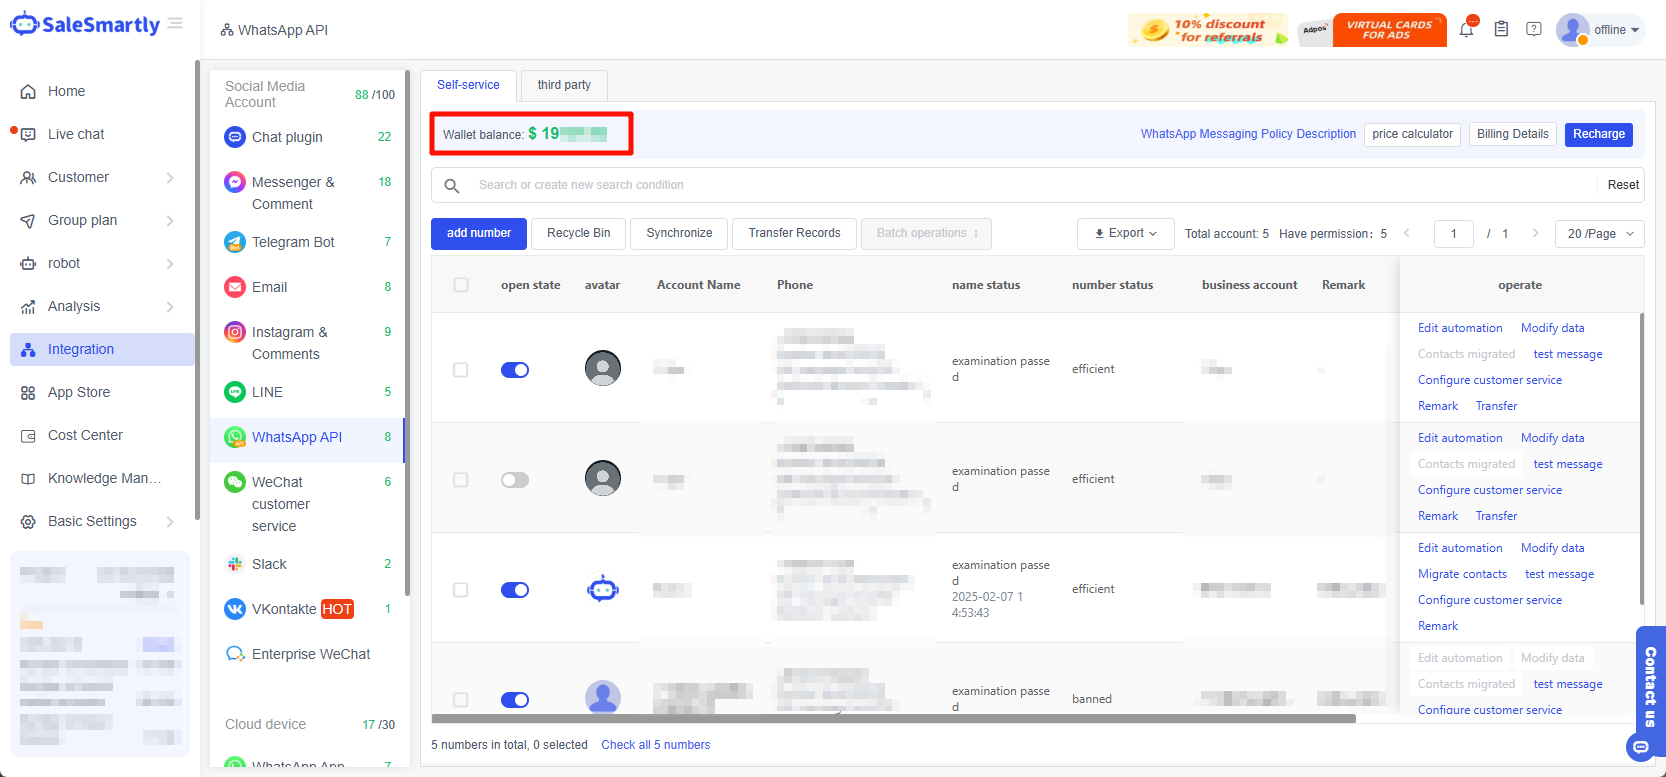
Task: Toggle off open state for first account
Action: point(515,370)
